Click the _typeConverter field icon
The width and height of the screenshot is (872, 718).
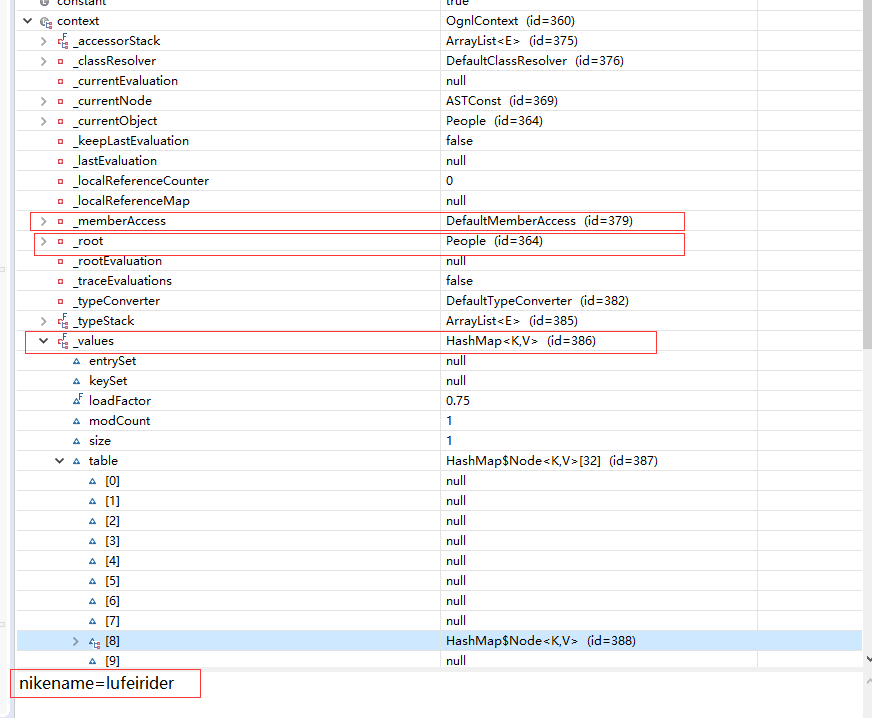tap(61, 301)
